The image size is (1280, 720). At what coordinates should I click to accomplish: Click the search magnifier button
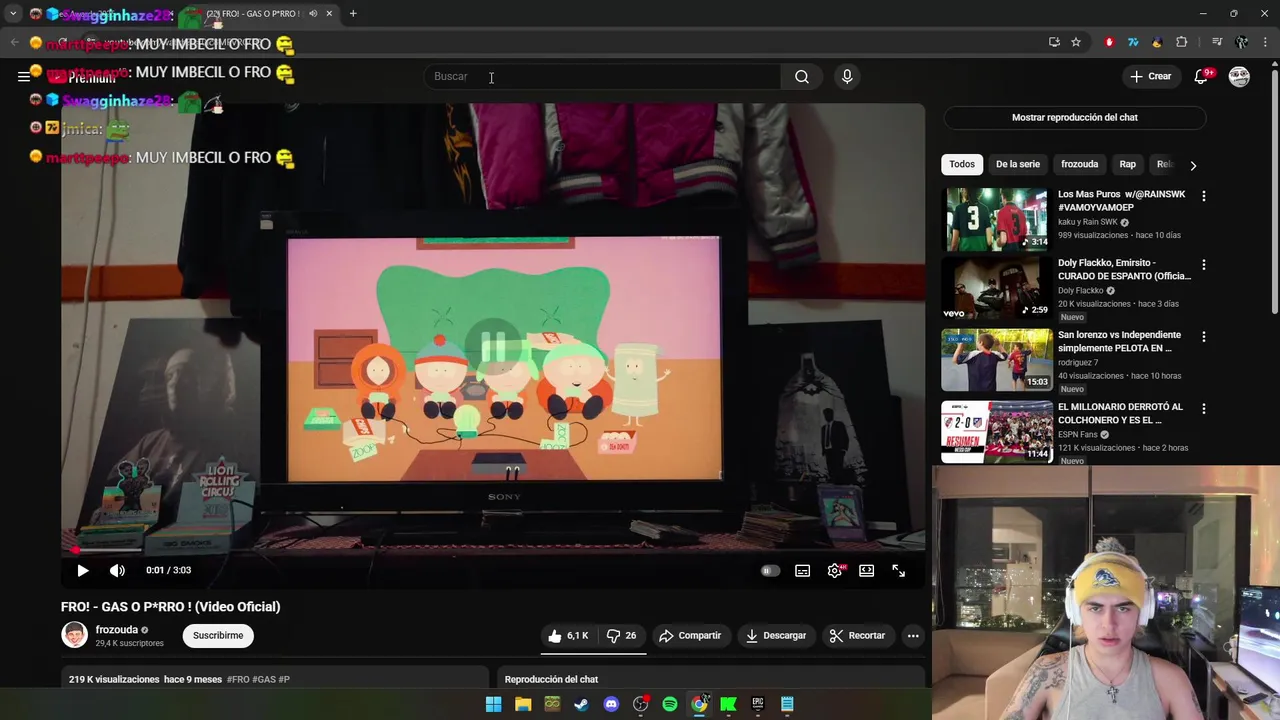(802, 76)
